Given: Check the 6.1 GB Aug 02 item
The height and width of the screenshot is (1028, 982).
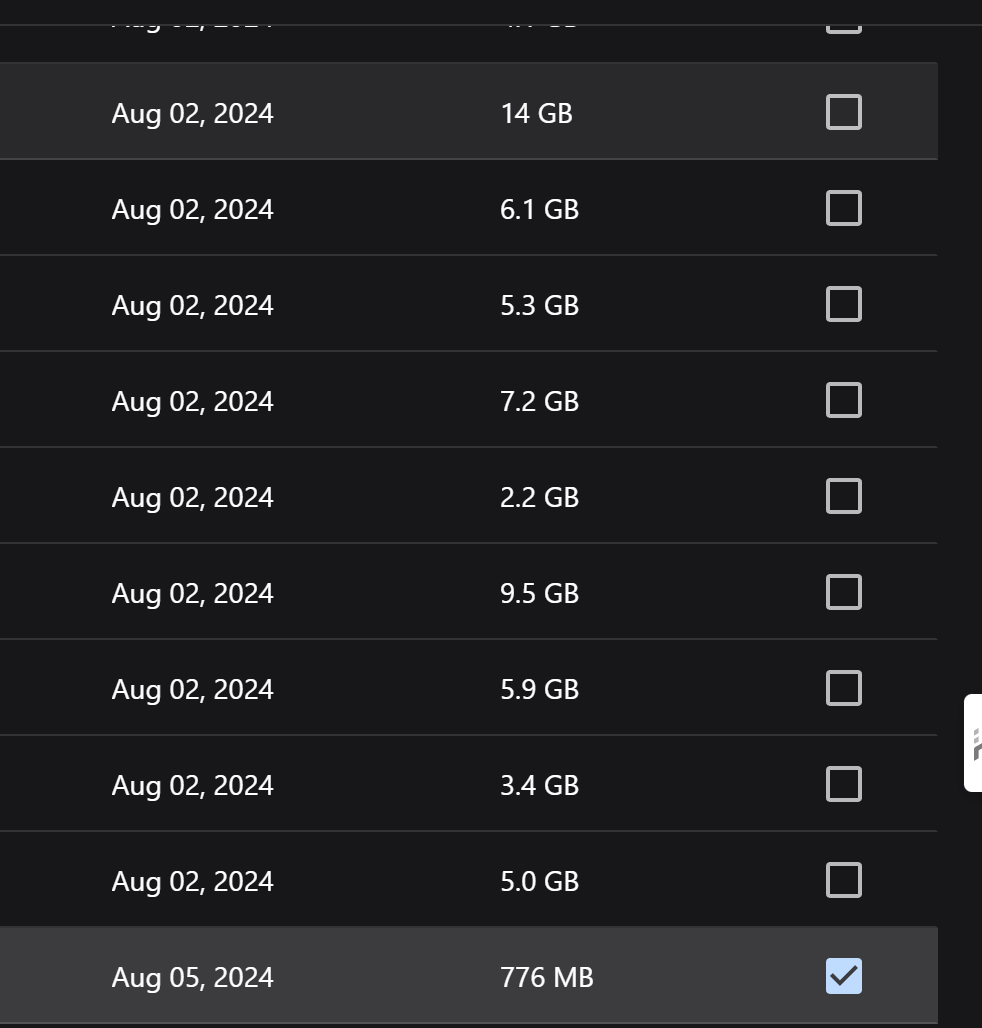Looking at the screenshot, I should tap(843, 208).
